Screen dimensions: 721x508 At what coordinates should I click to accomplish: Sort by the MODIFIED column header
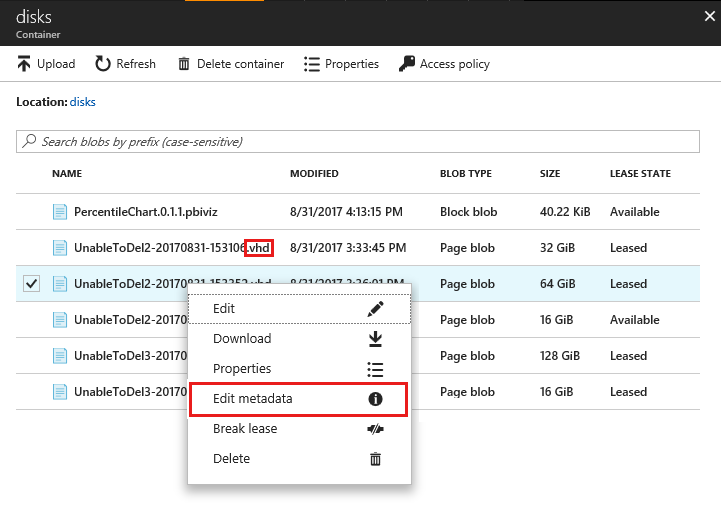pos(314,174)
